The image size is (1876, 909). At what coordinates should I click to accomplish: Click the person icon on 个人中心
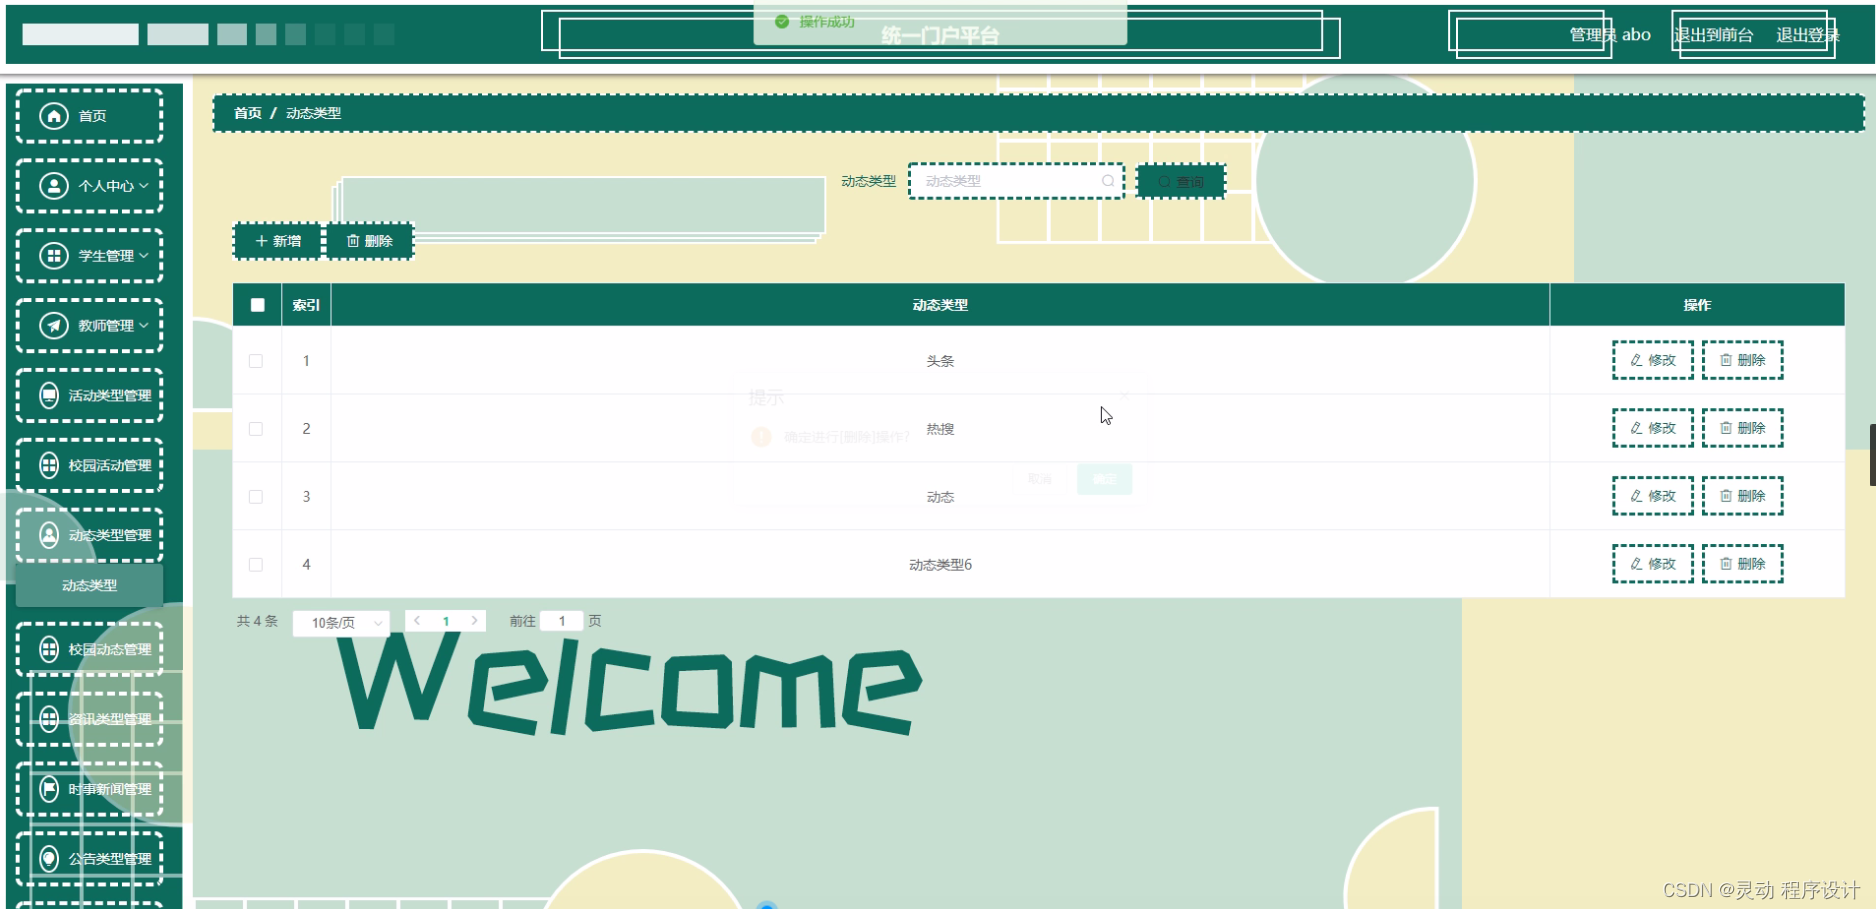point(54,185)
